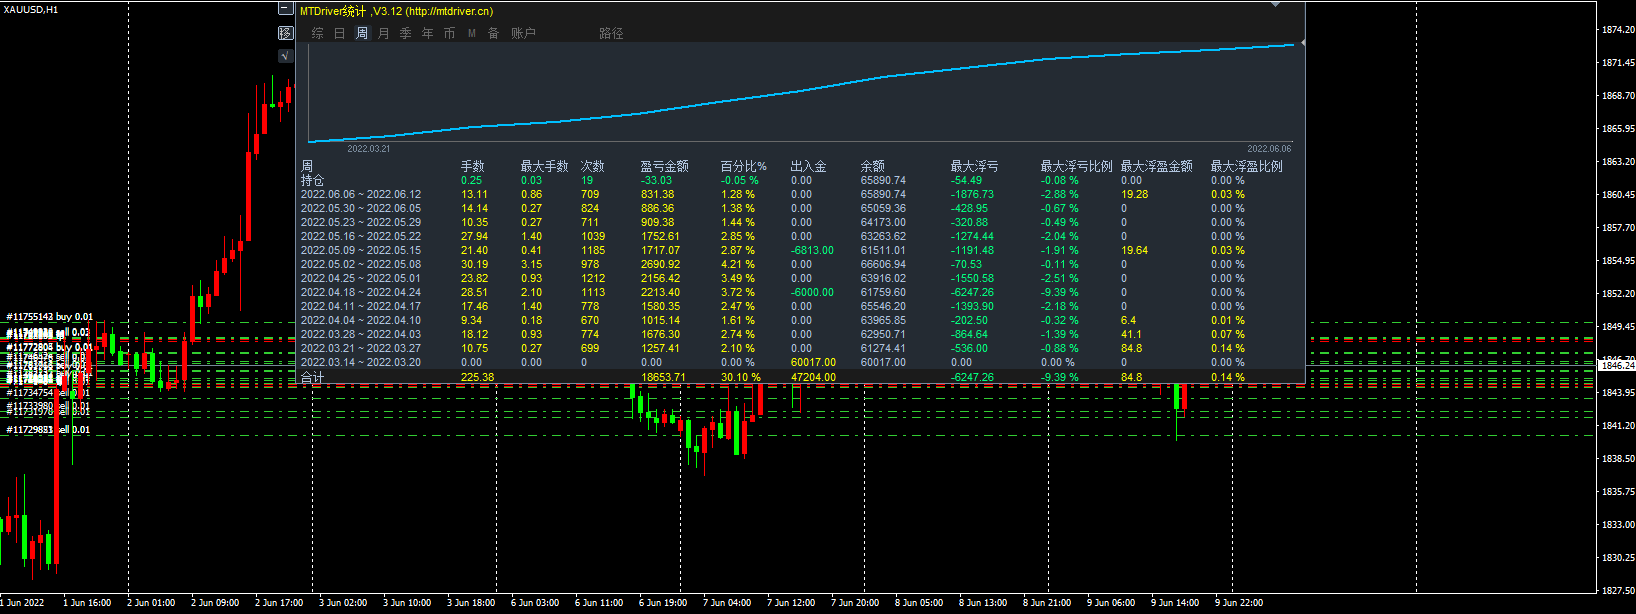1636x614 pixels.
Task: Click the 最大浮盈金额 column header
Action: [1157, 166]
